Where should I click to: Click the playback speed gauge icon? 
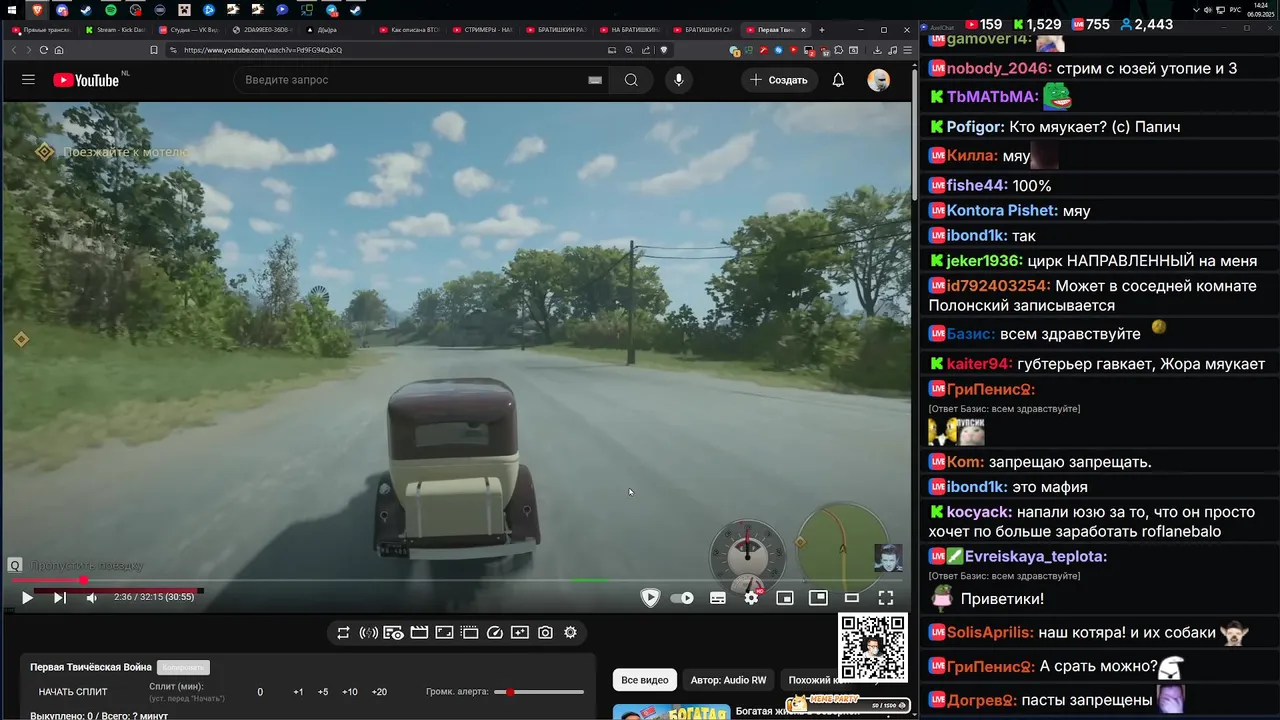click(494, 632)
